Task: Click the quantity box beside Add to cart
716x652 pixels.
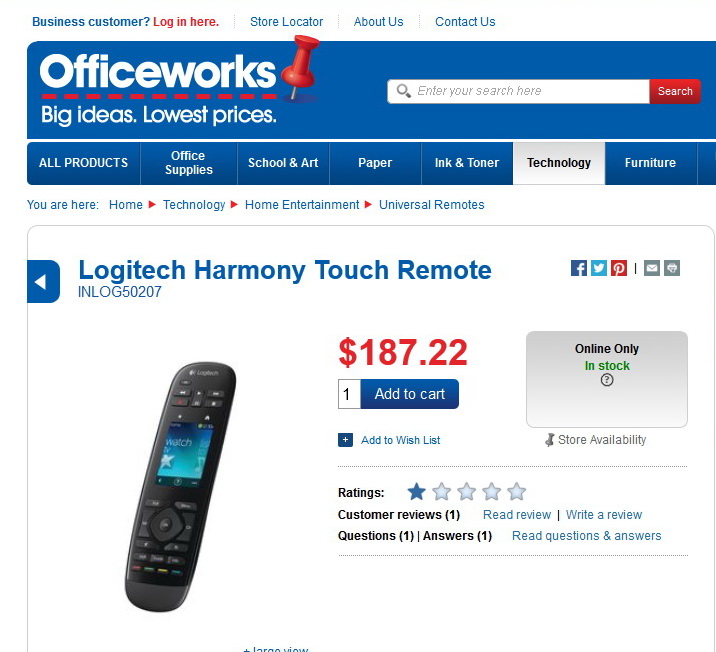Action: coord(349,394)
